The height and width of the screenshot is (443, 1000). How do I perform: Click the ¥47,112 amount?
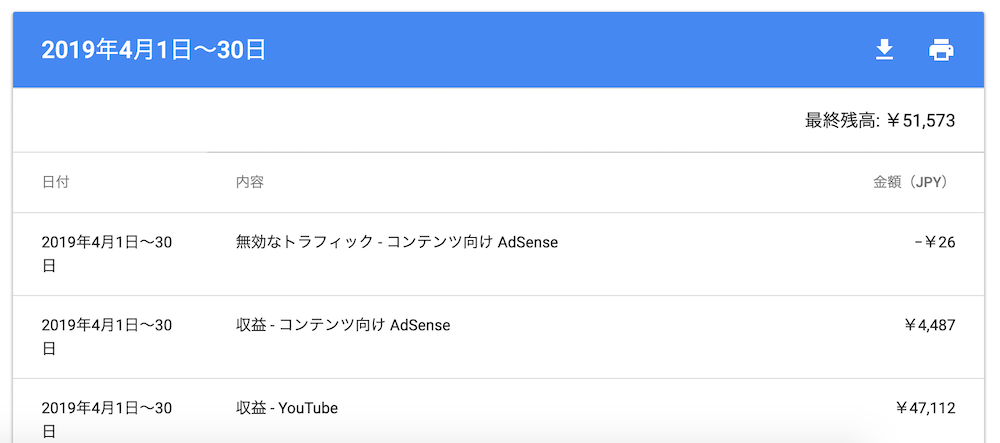click(x=926, y=408)
